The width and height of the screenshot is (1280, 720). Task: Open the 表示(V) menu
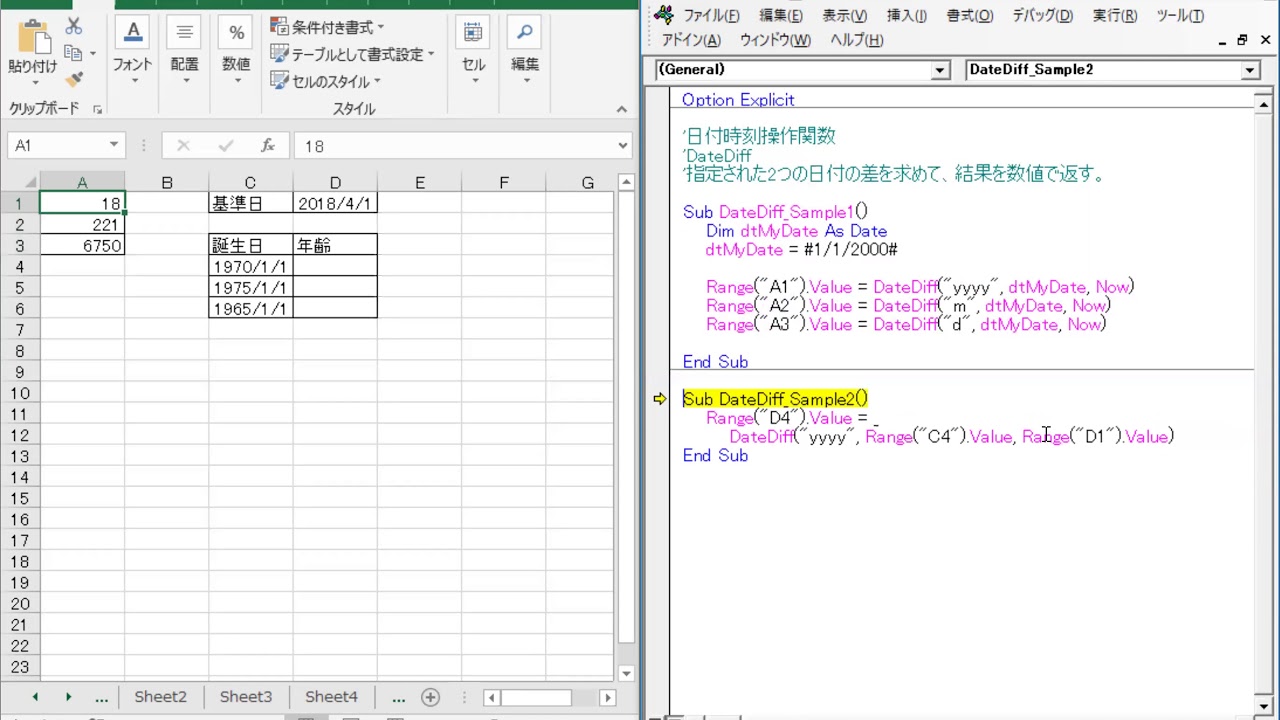(845, 16)
